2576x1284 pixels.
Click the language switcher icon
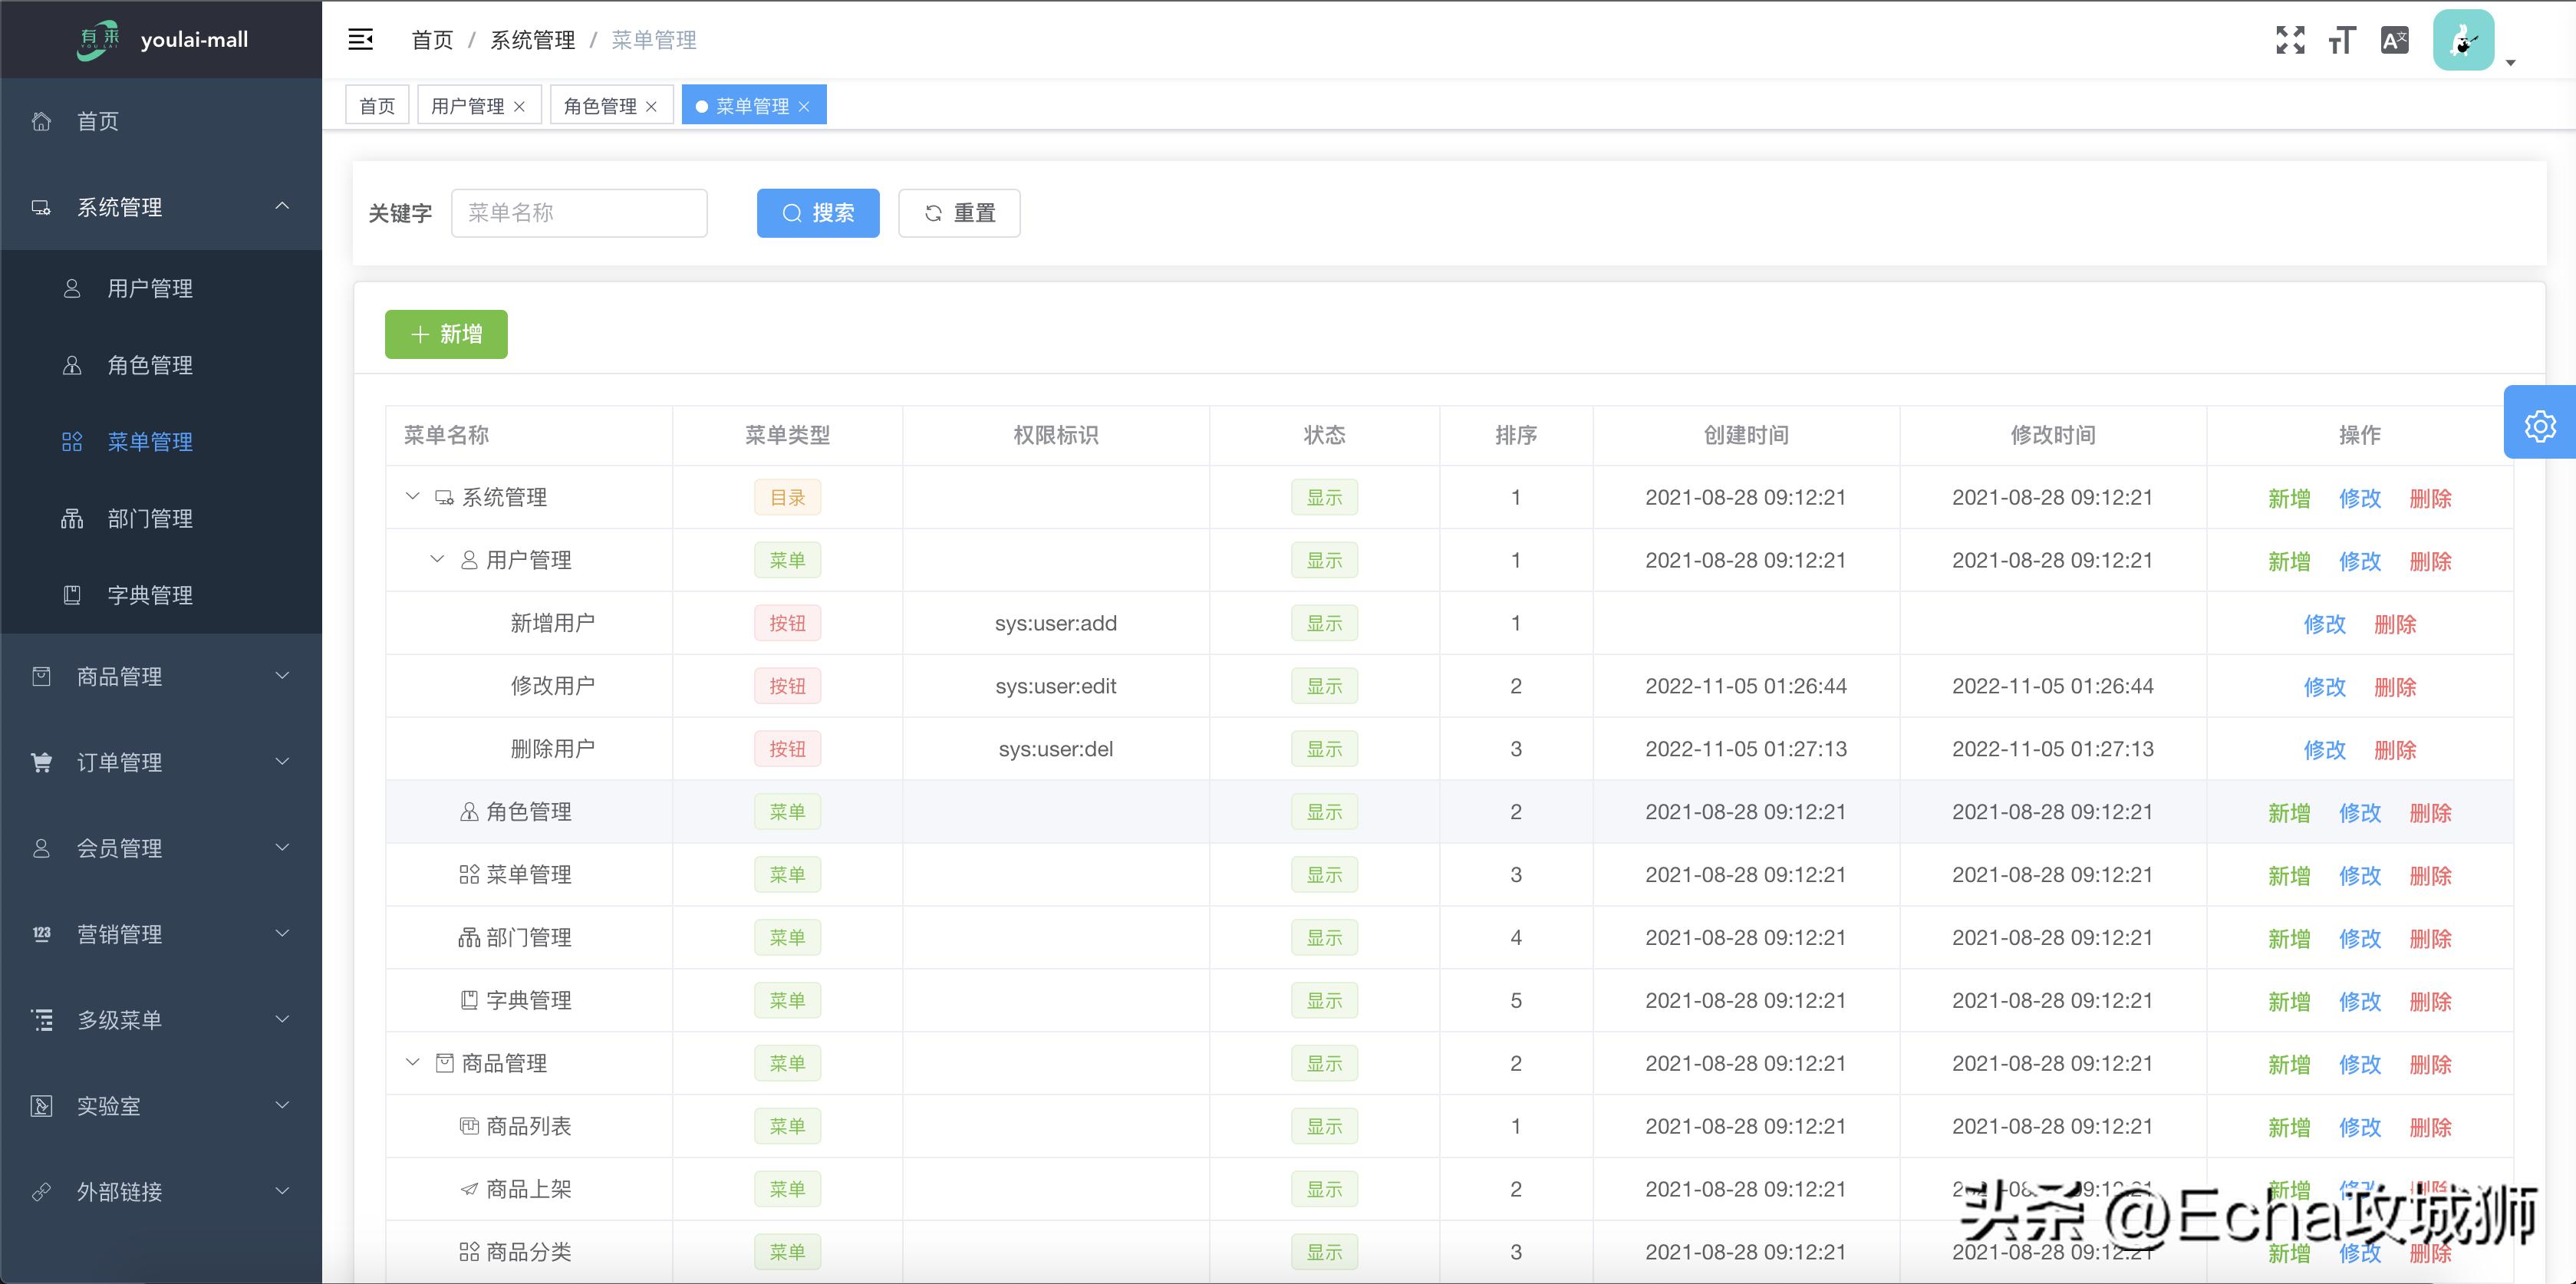tap(2394, 39)
